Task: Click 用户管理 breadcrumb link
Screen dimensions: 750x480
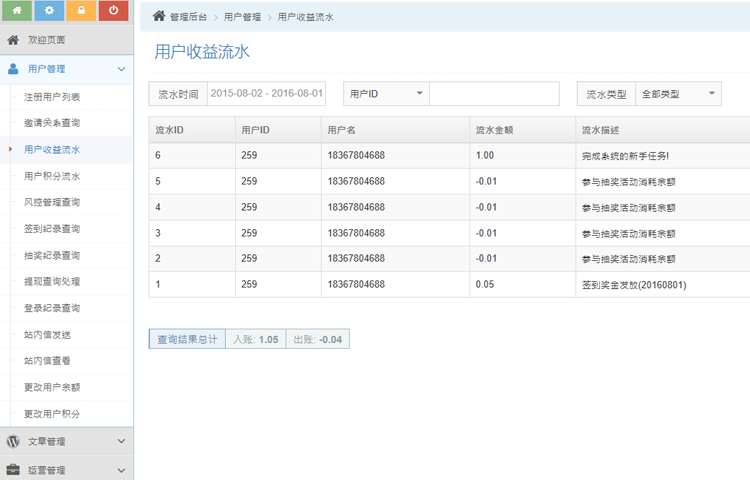Action: point(243,17)
